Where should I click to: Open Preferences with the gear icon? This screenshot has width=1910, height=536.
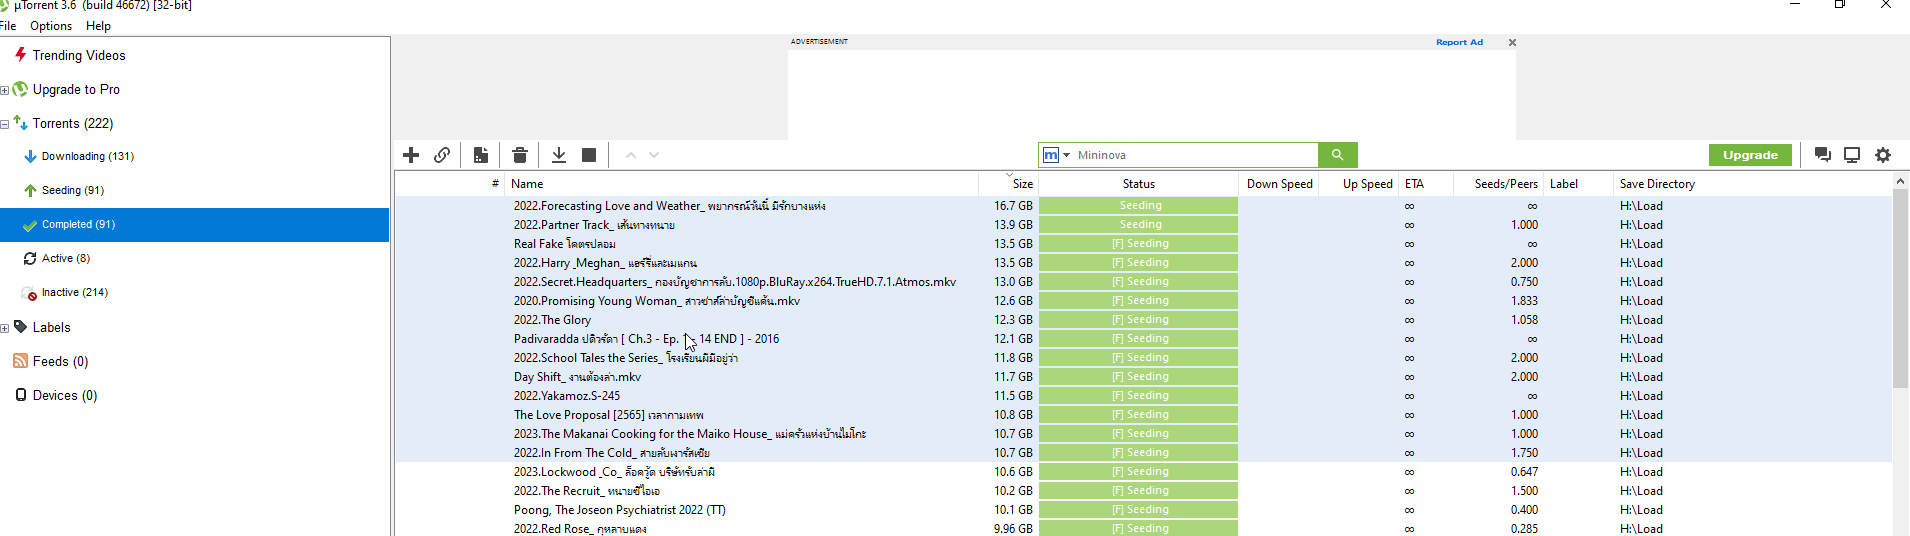[x=1883, y=155]
